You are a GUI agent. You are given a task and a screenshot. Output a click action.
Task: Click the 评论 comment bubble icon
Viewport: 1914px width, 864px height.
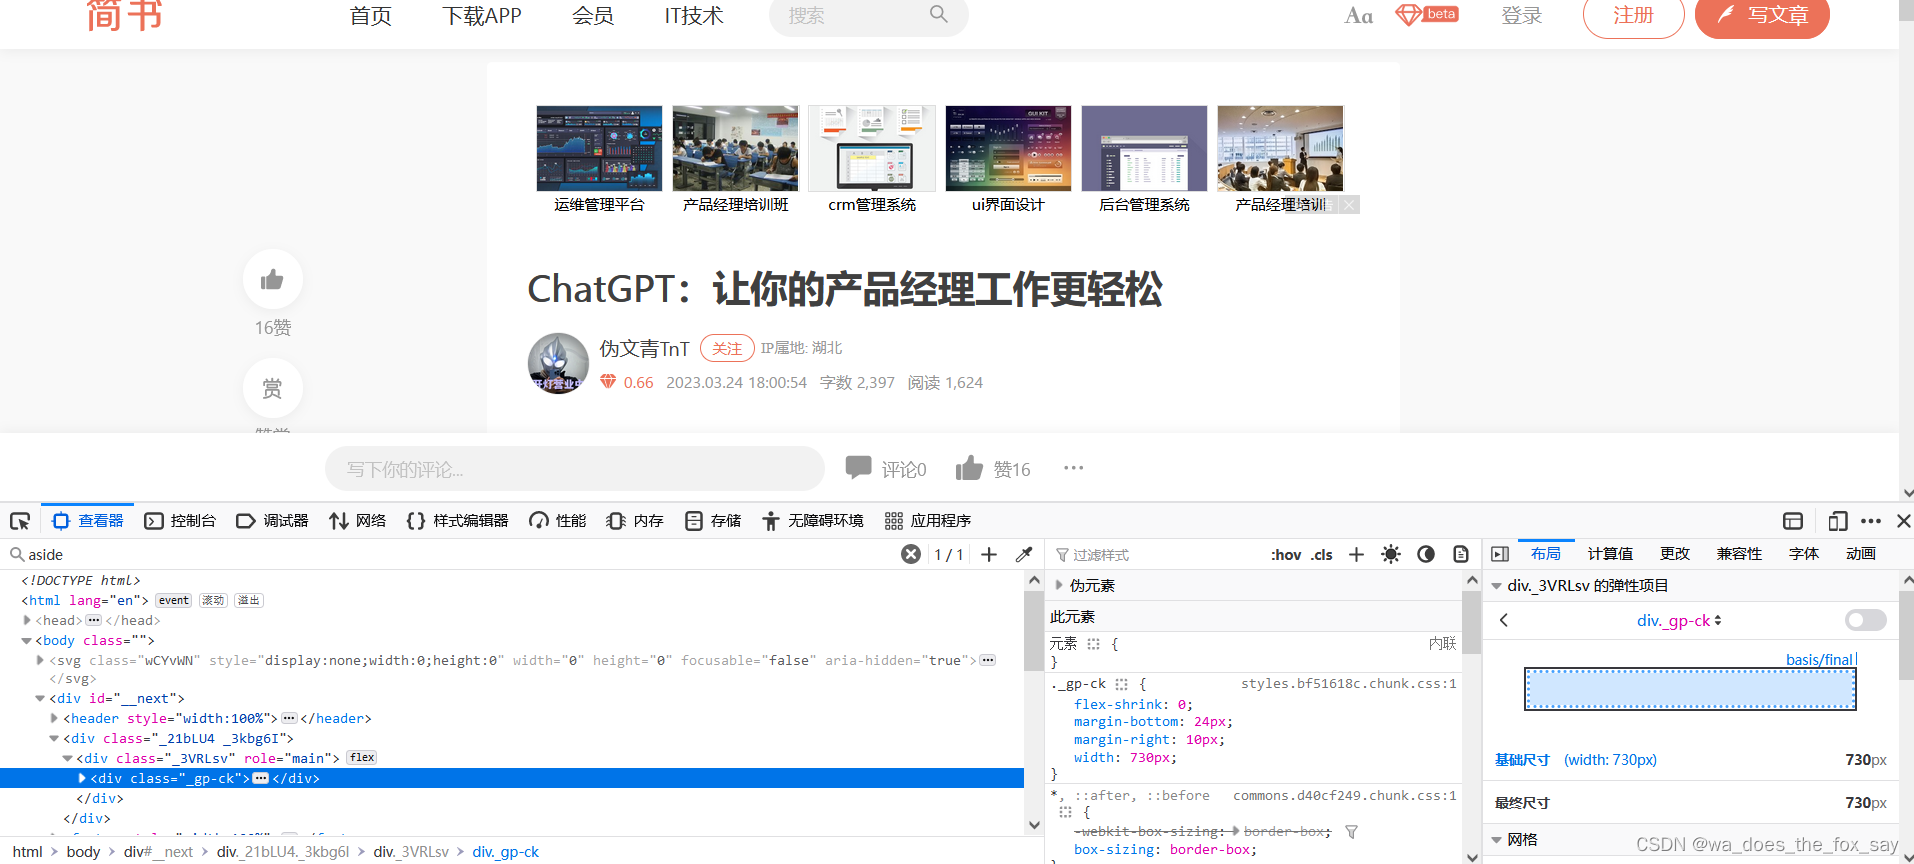pyautogui.click(x=858, y=468)
